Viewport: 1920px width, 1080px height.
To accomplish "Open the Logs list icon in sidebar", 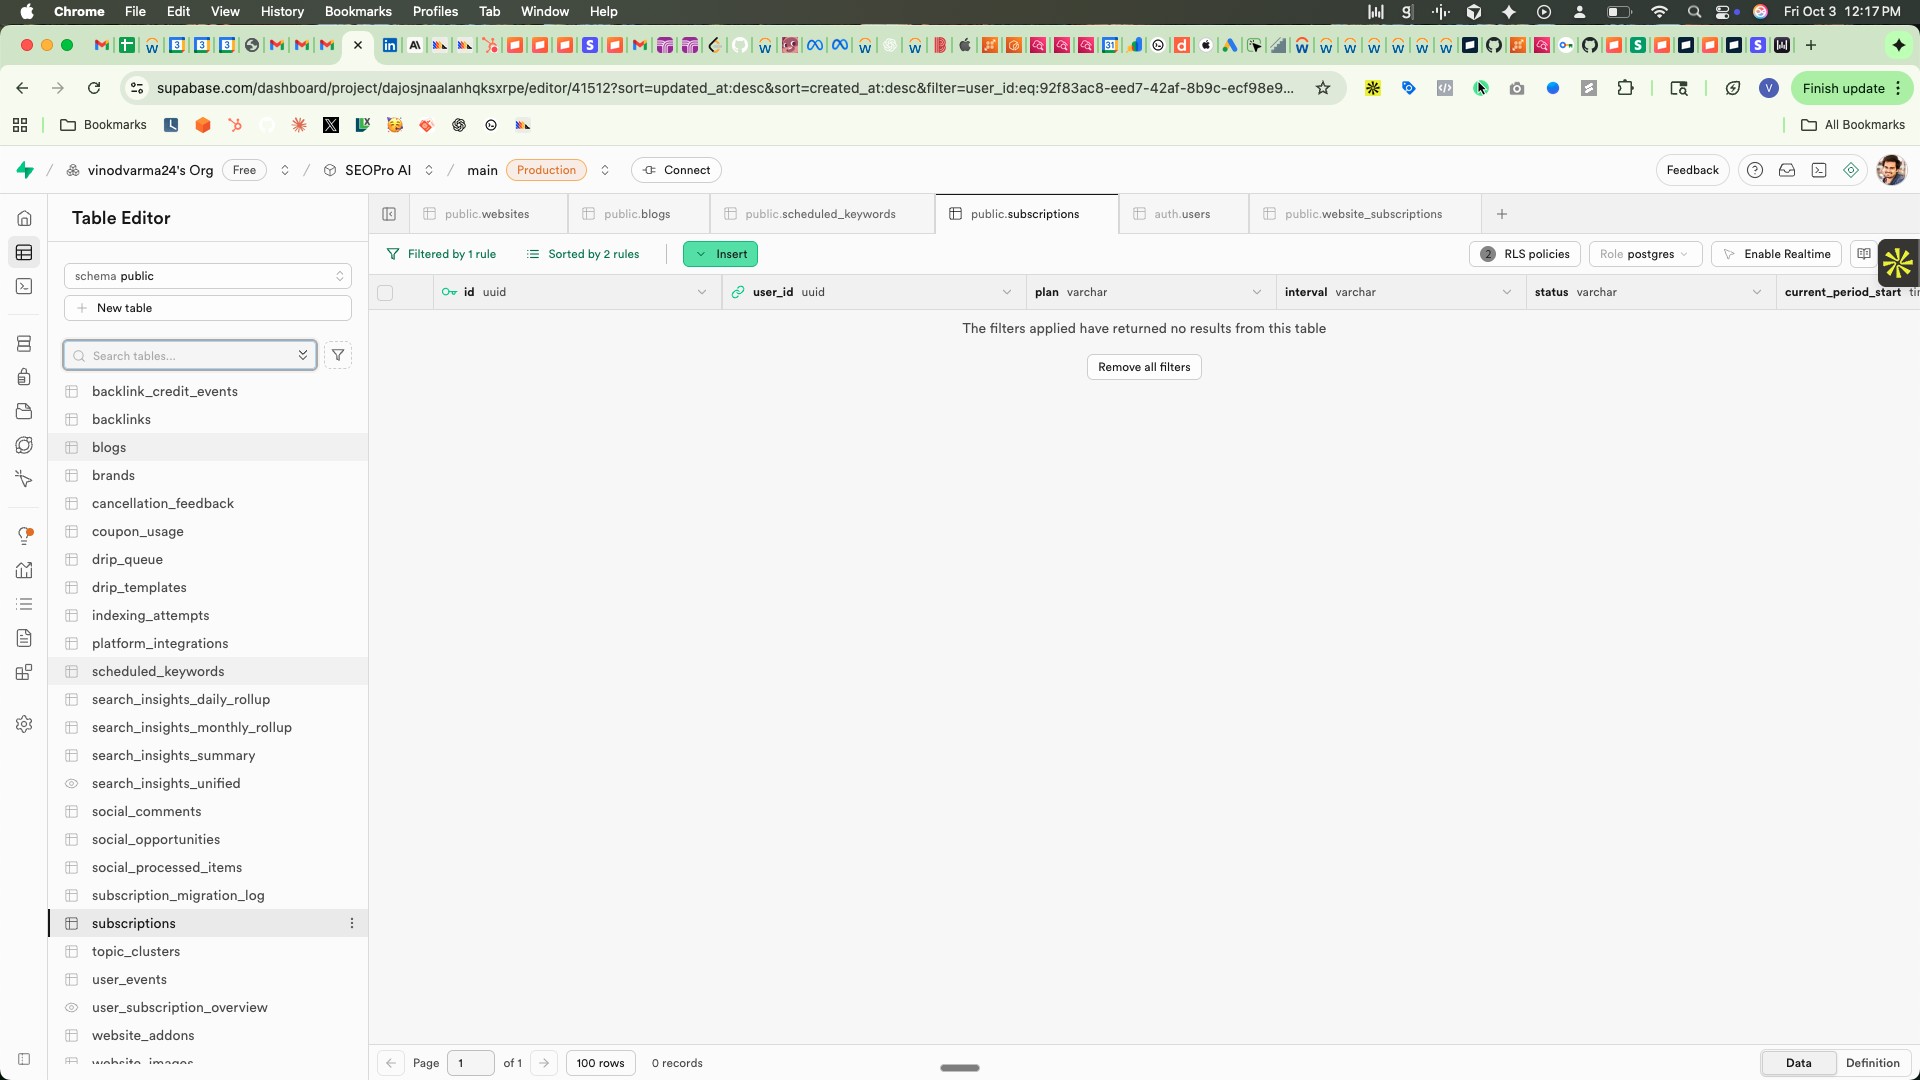I will (x=24, y=604).
